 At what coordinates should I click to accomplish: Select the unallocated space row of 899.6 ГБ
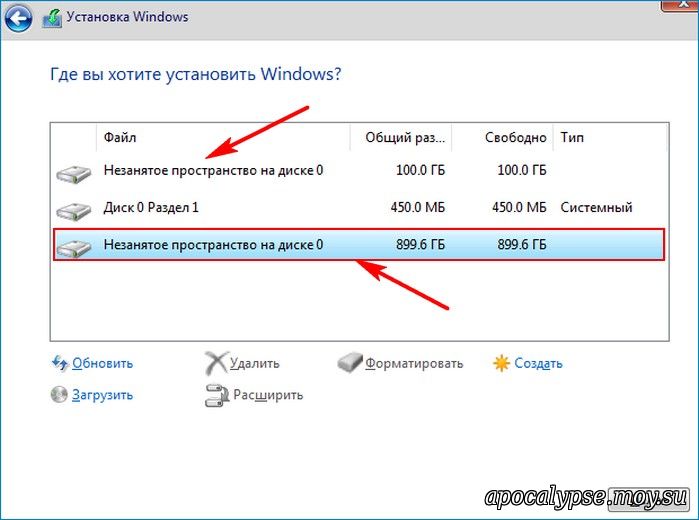click(359, 244)
